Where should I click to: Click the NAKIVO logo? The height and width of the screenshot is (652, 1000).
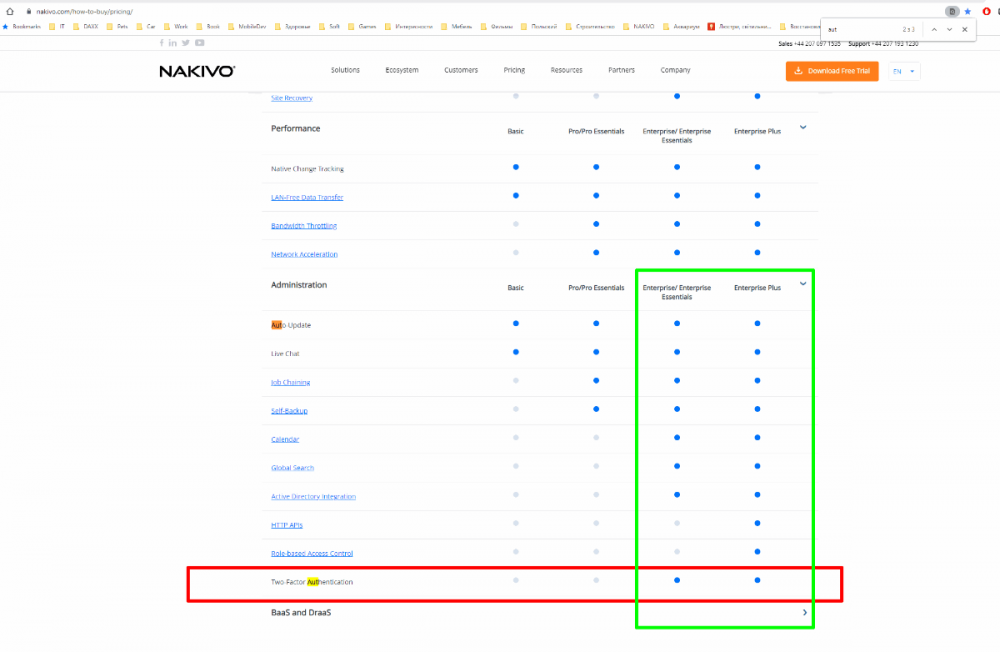click(x=197, y=71)
